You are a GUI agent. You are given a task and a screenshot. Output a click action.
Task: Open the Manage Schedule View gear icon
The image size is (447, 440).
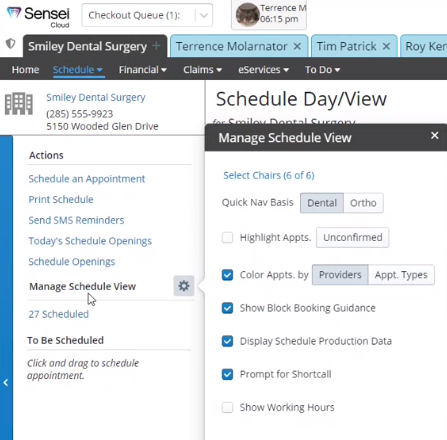click(184, 286)
